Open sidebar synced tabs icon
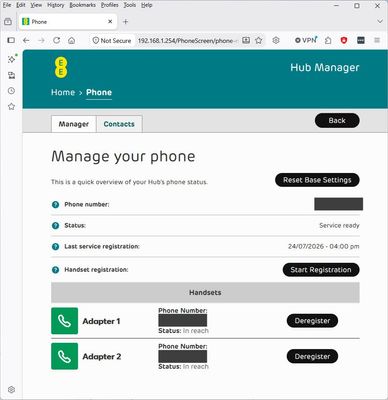The width and height of the screenshot is (388, 400). (x=11, y=75)
